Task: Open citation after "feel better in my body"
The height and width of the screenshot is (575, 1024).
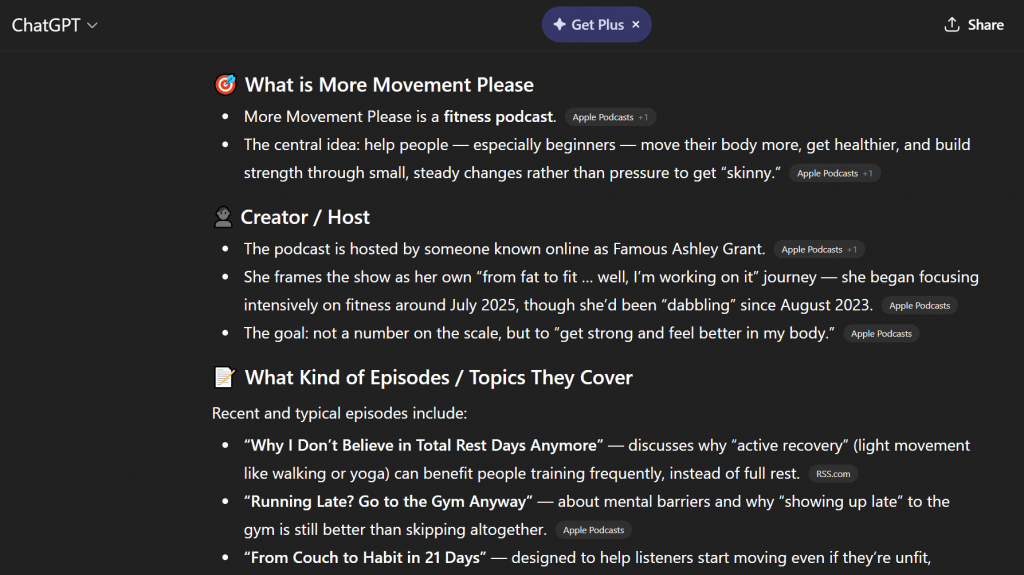Action: (881, 333)
